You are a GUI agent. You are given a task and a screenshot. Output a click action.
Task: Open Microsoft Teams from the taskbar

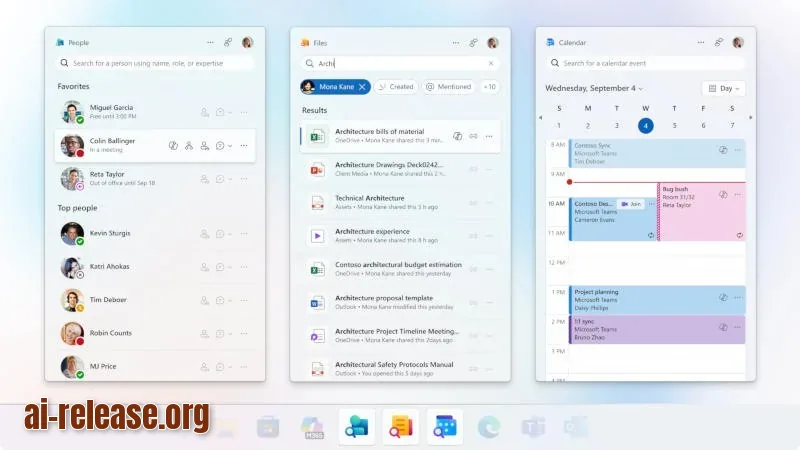533,427
